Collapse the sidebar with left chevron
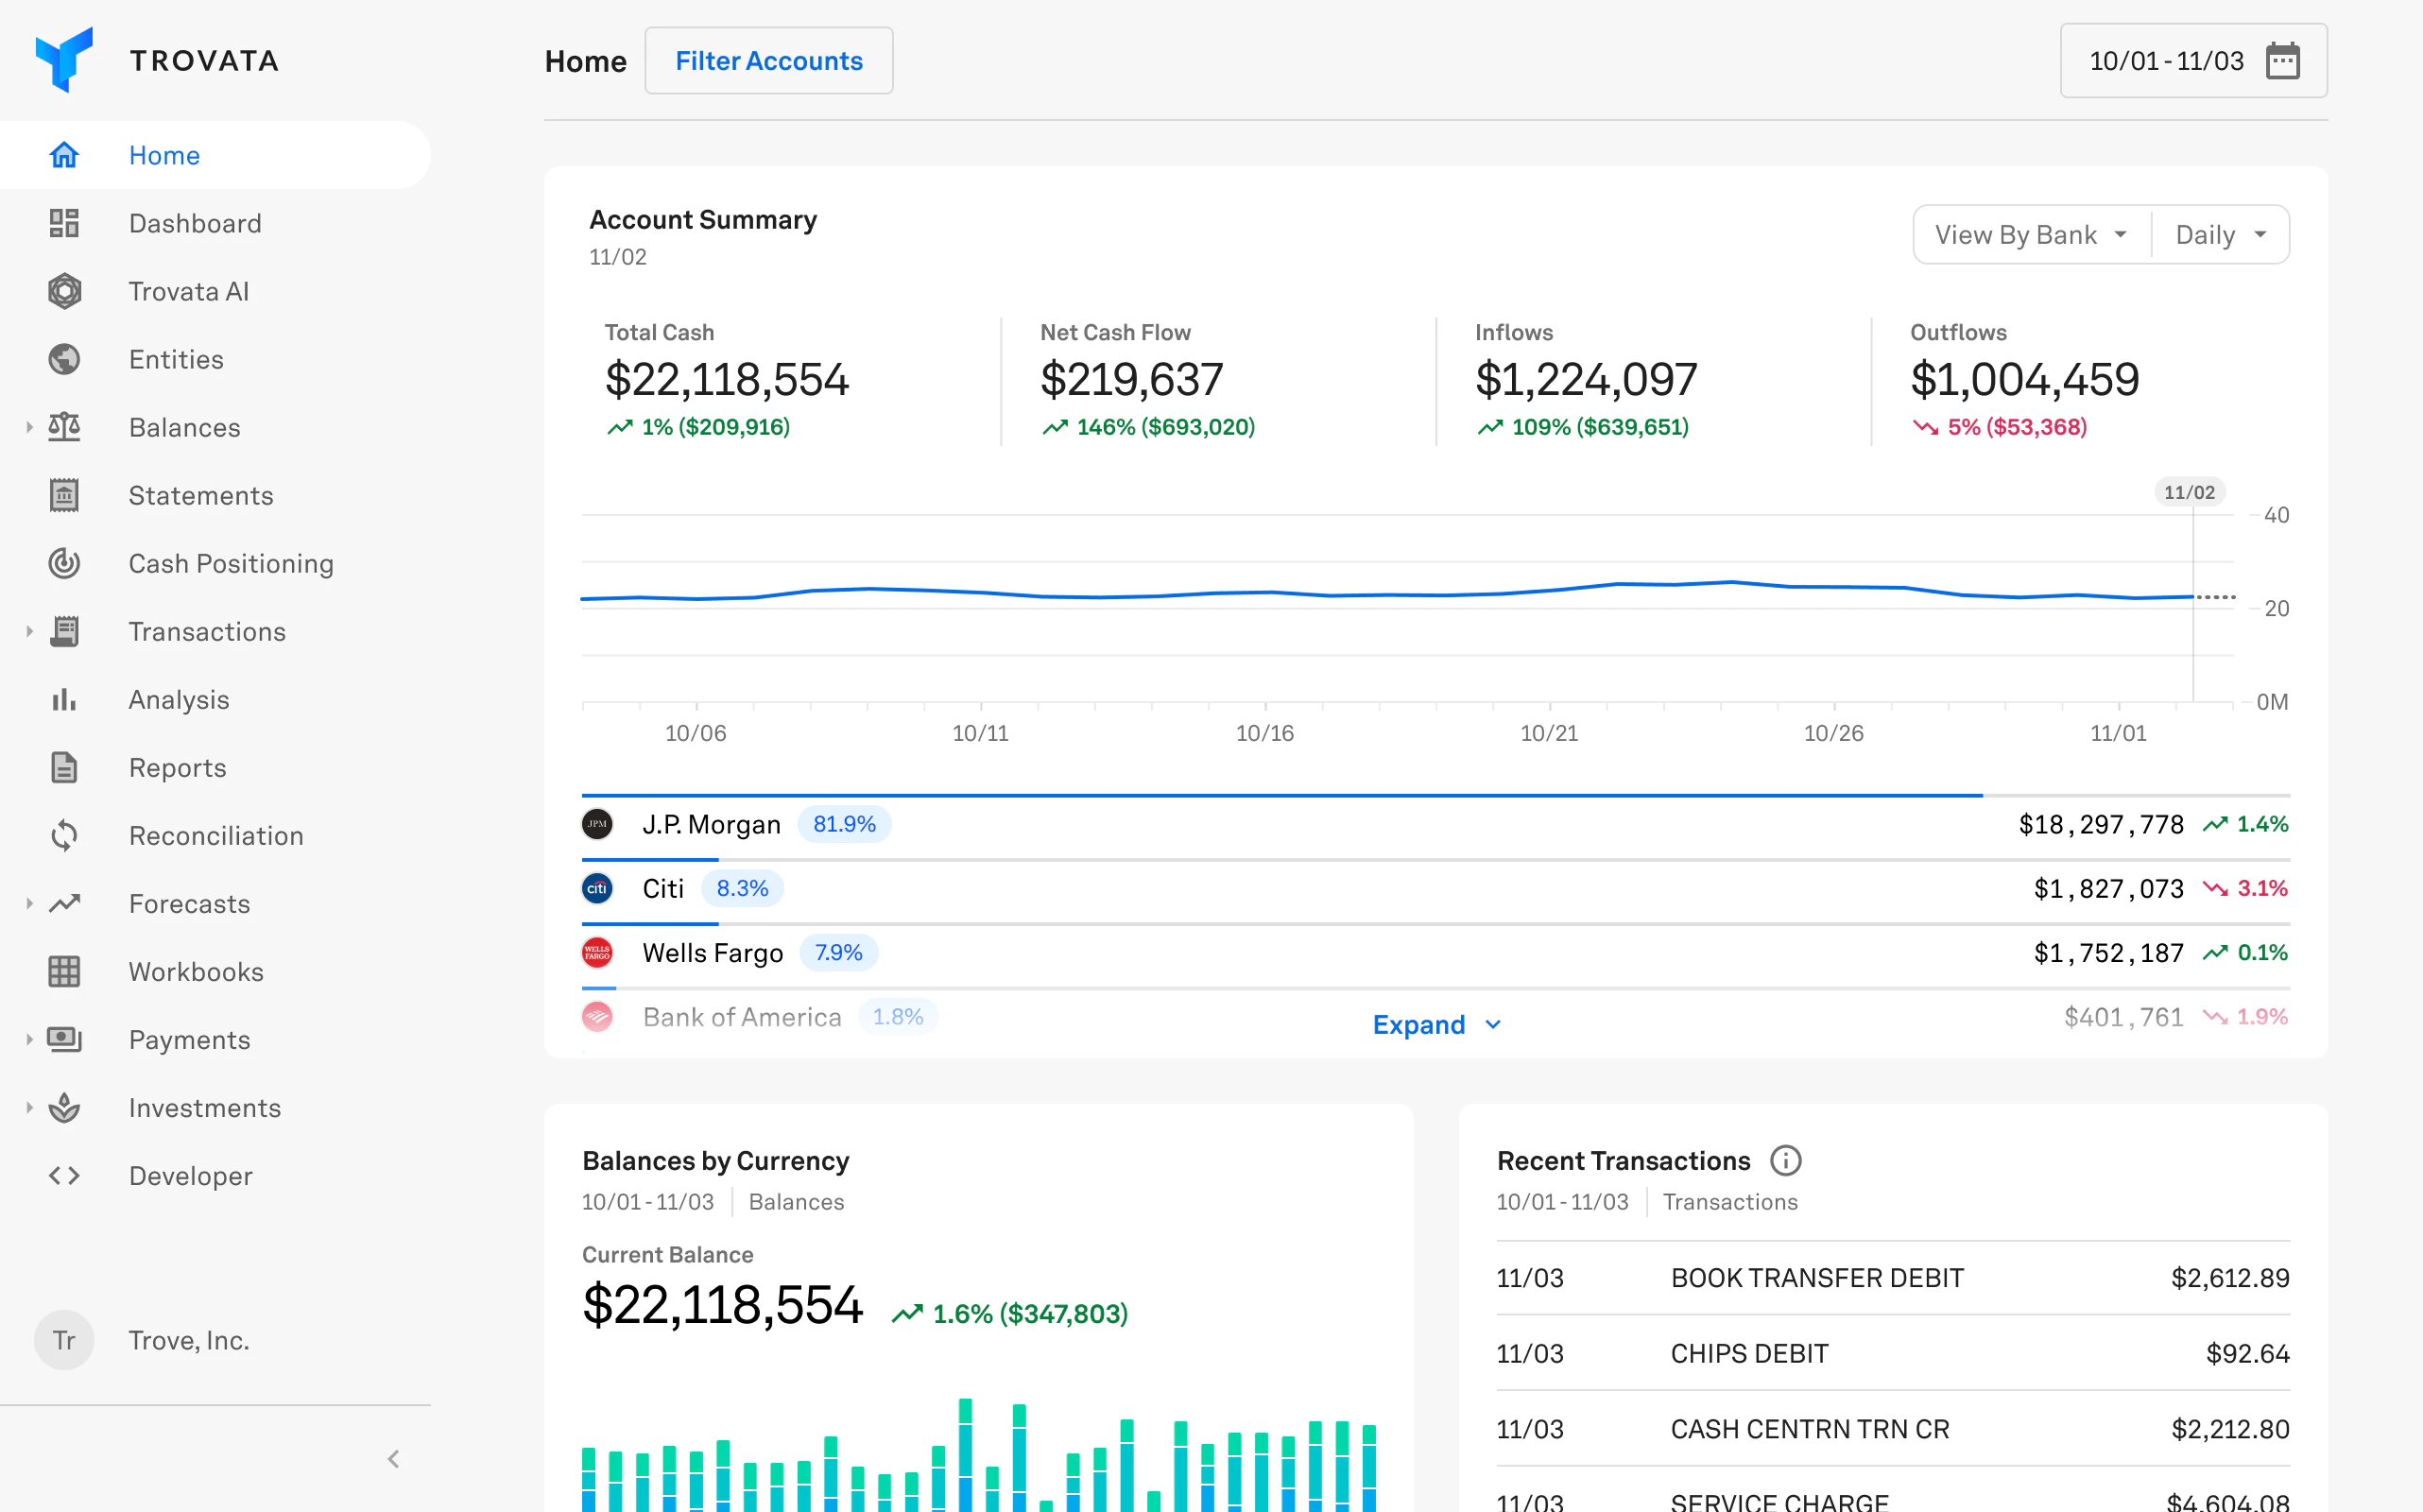This screenshot has height=1512, width=2423. [393, 1459]
